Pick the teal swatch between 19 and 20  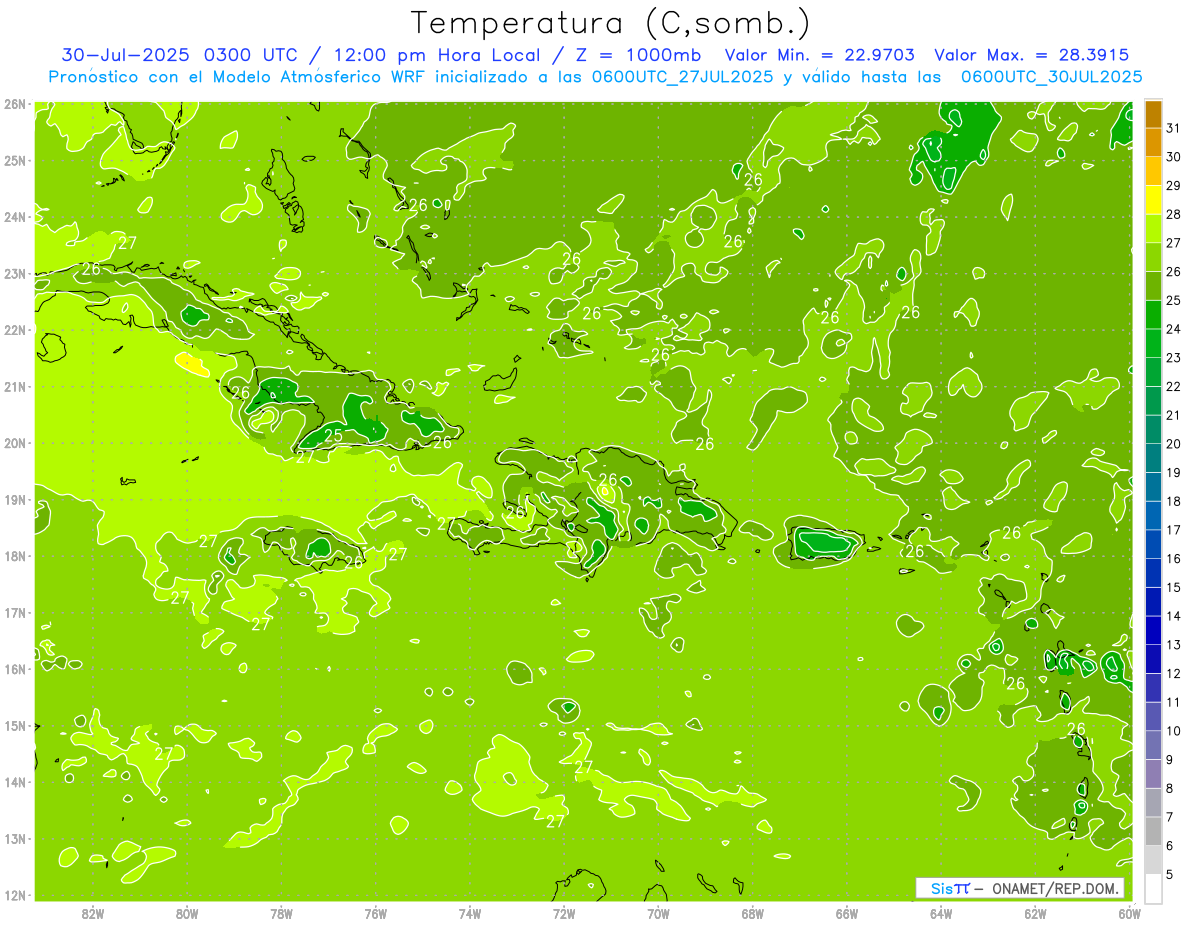pyautogui.click(x=1153, y=458)
